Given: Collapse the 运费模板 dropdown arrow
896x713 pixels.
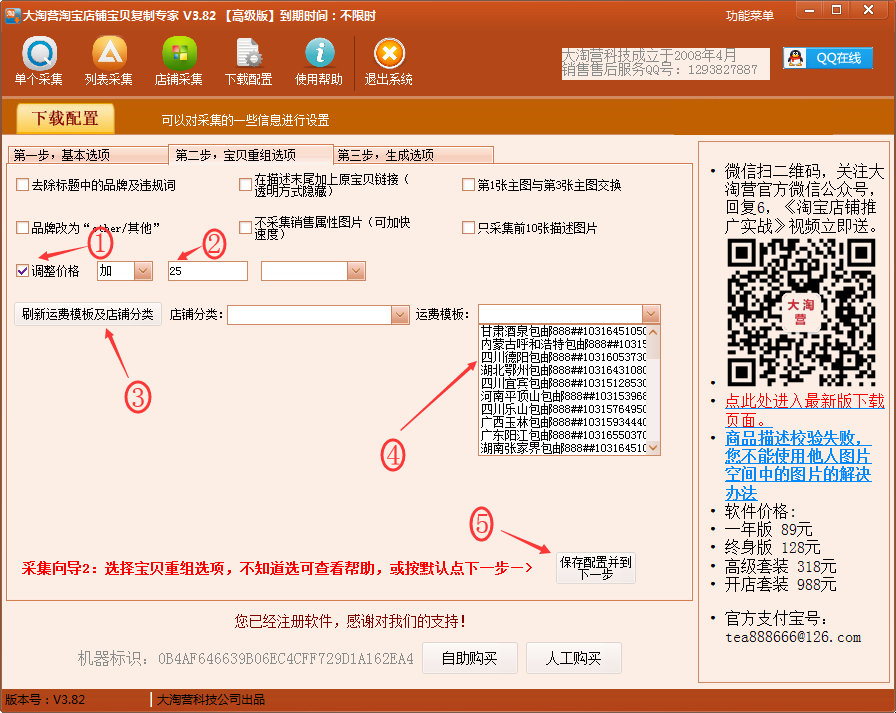Looking at the screenshot, I should (651, 314).
